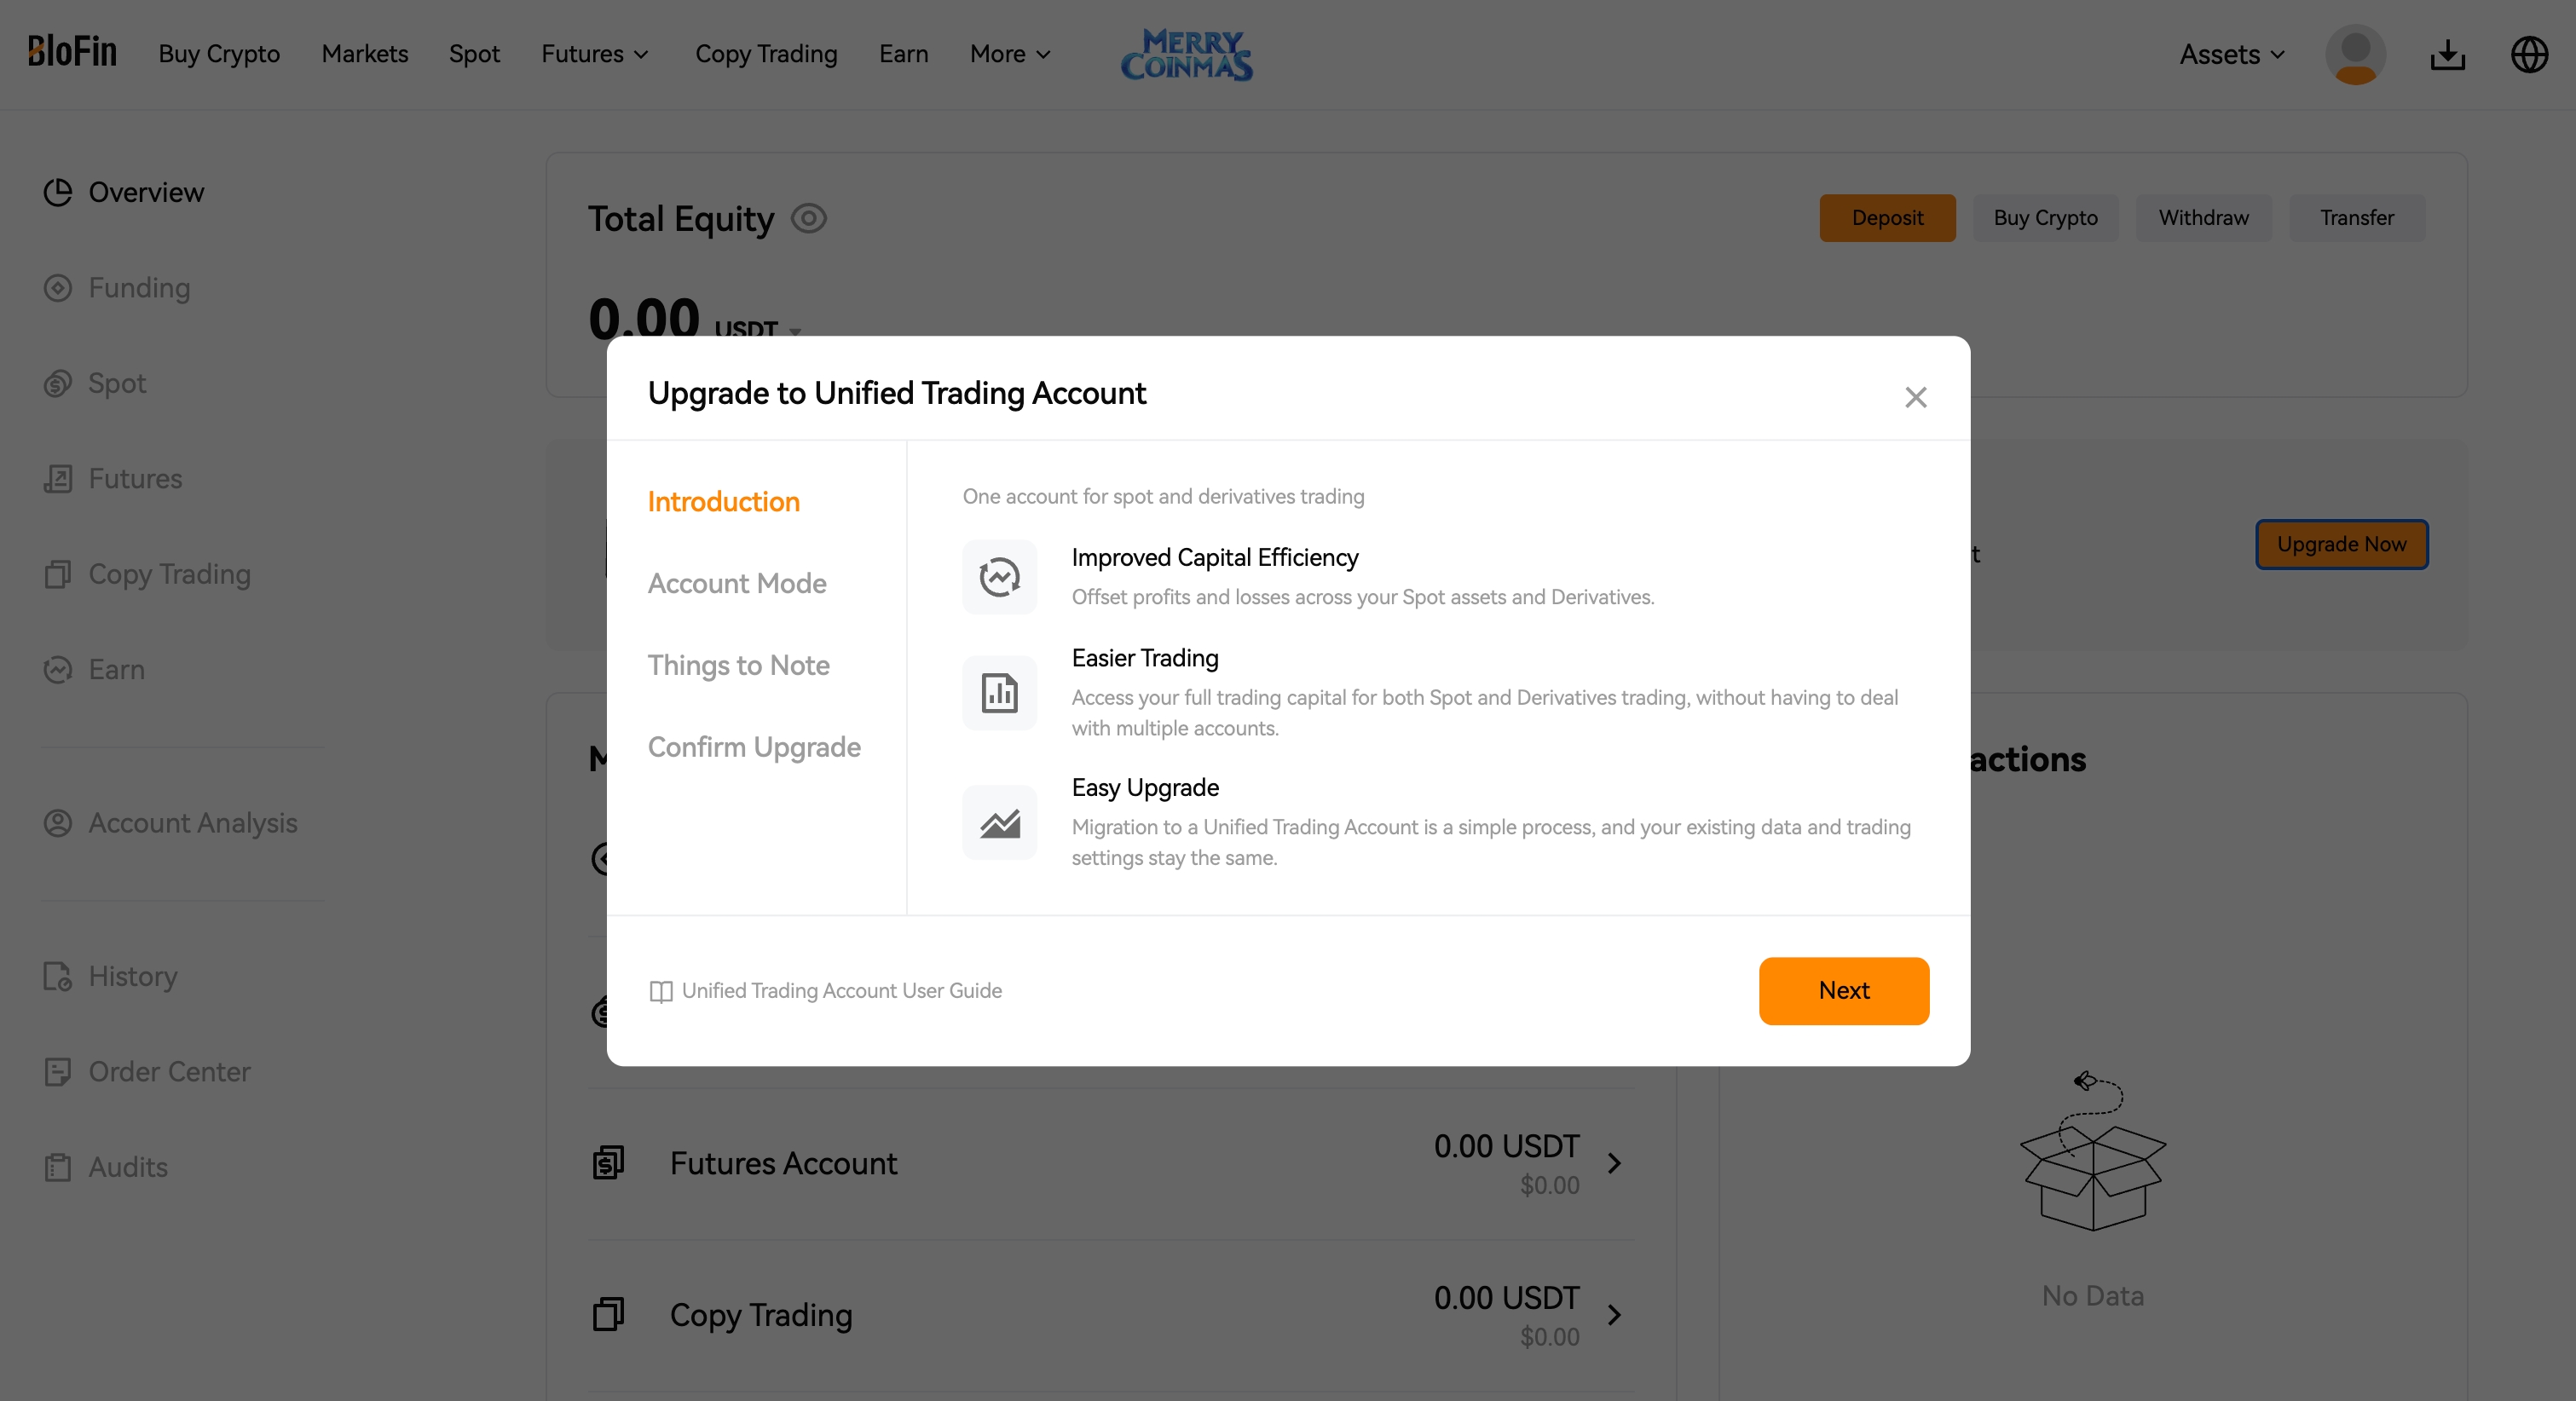Click the 'Improved Capital Efficiency' heading

pyautogui.click(x=1214, y=558)
